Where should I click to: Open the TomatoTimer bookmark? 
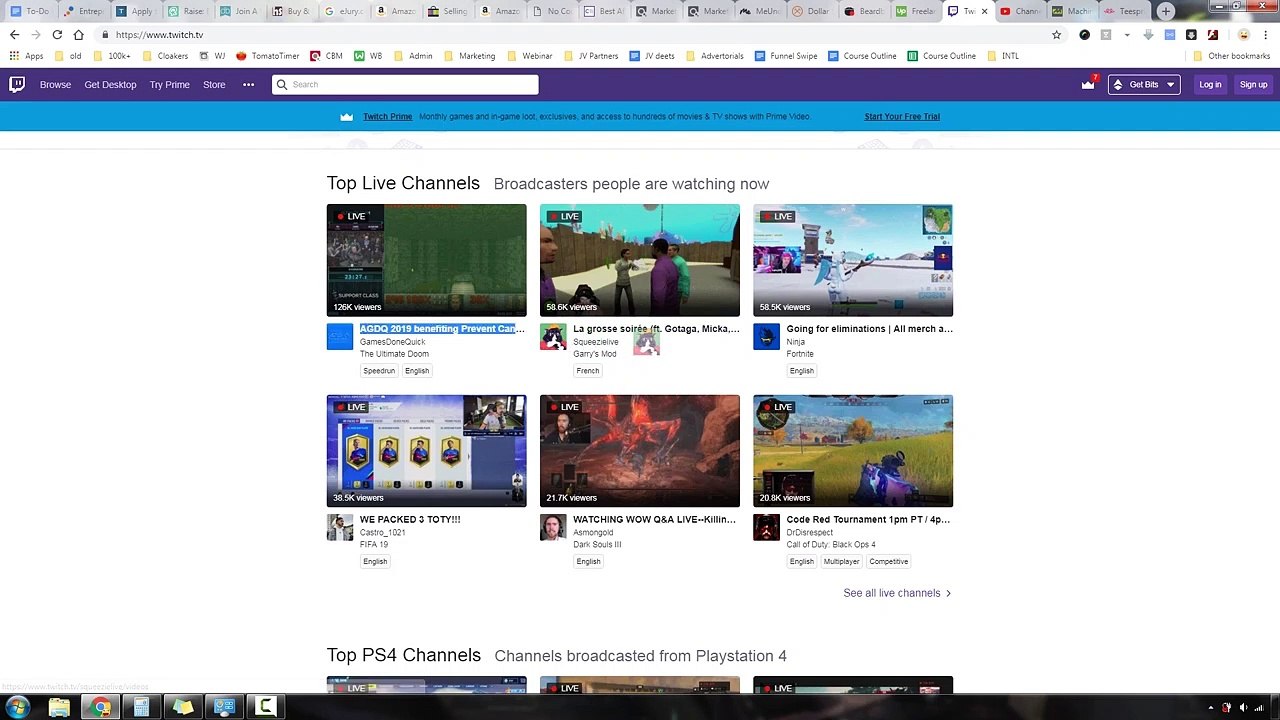(268, 56)
